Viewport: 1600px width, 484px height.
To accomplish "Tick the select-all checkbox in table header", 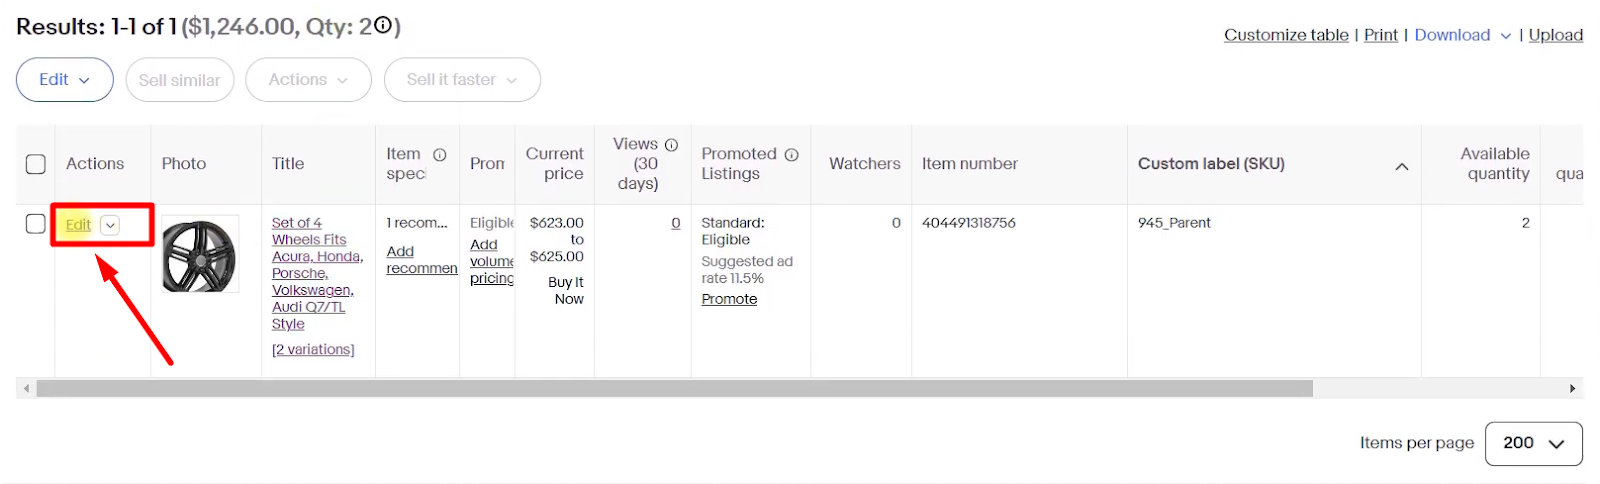I will (x=36, y=164).
